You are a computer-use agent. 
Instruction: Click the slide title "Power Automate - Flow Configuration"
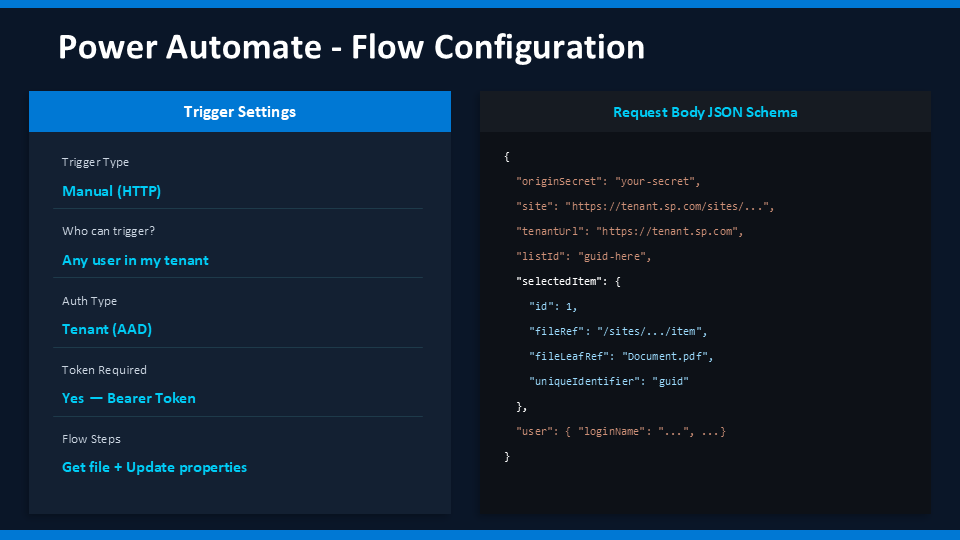pyautogui.click(x=351, y=47)
